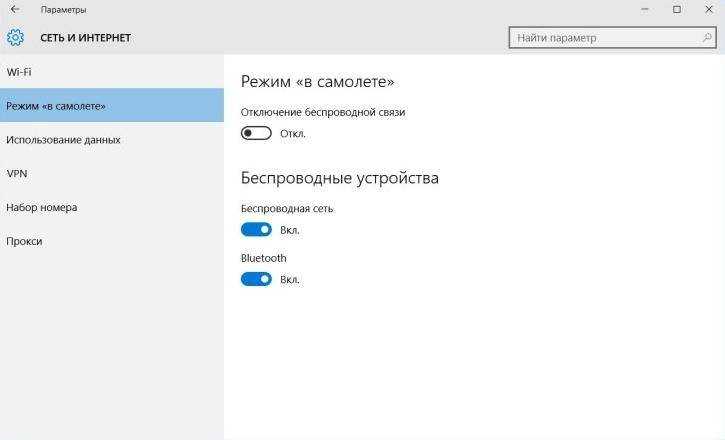Click the СЕТЬ И ИНТЕРНЕТ header title
725x440 pixels.
coord(86,38)
